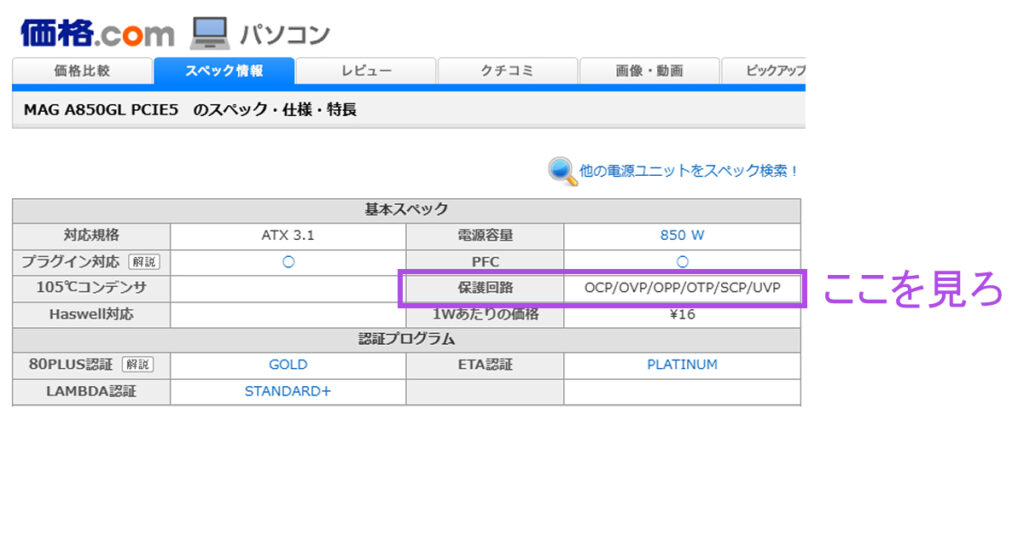This screenshot has width=1024, height=538.
Task: Click the circle link in プラグイン対応 row
Action: tap(288, 262)
